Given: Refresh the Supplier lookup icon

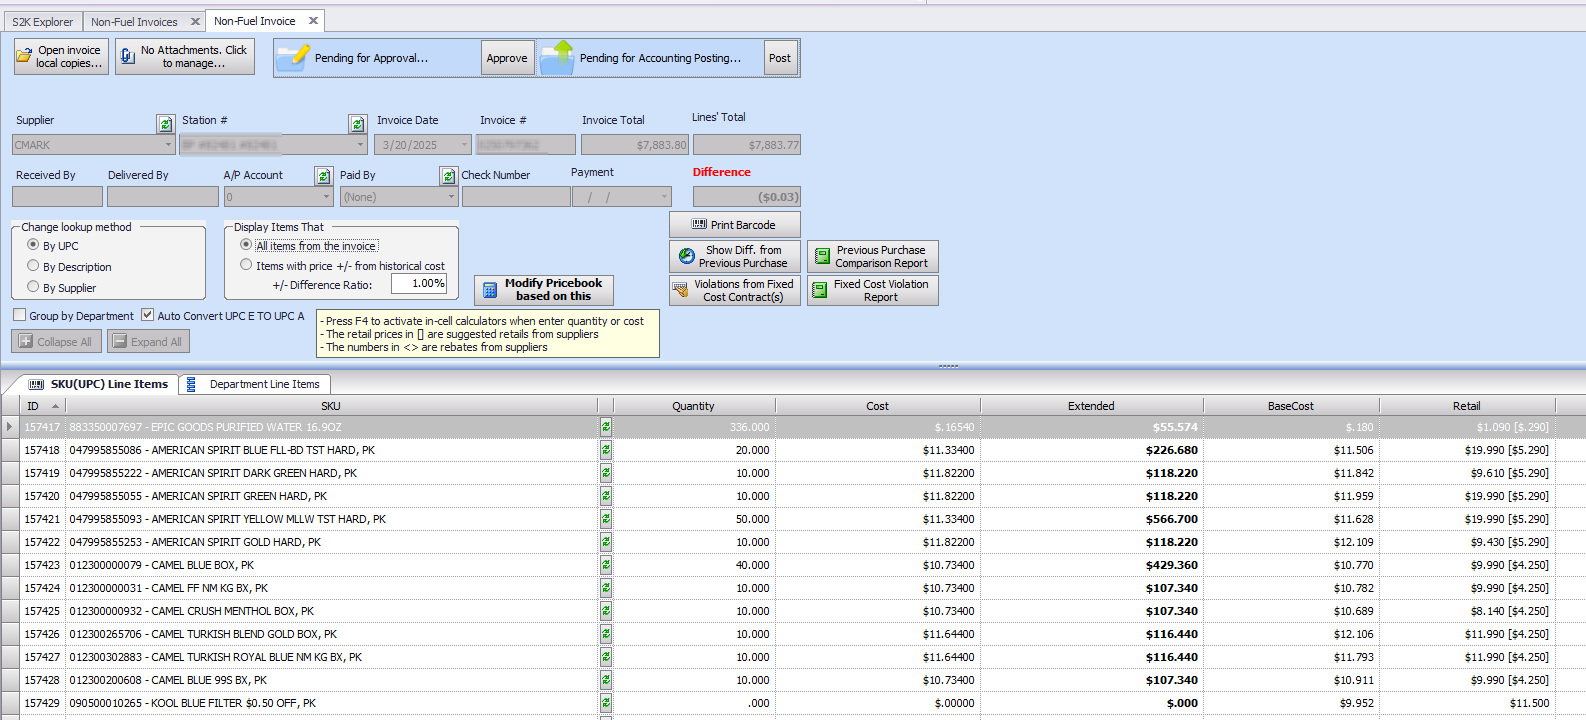Looking at the screenshot, I should point(165,124).
